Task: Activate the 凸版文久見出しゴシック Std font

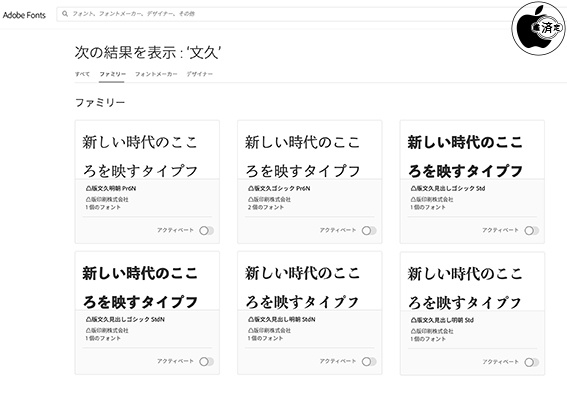Action: [x=532, y=230]
